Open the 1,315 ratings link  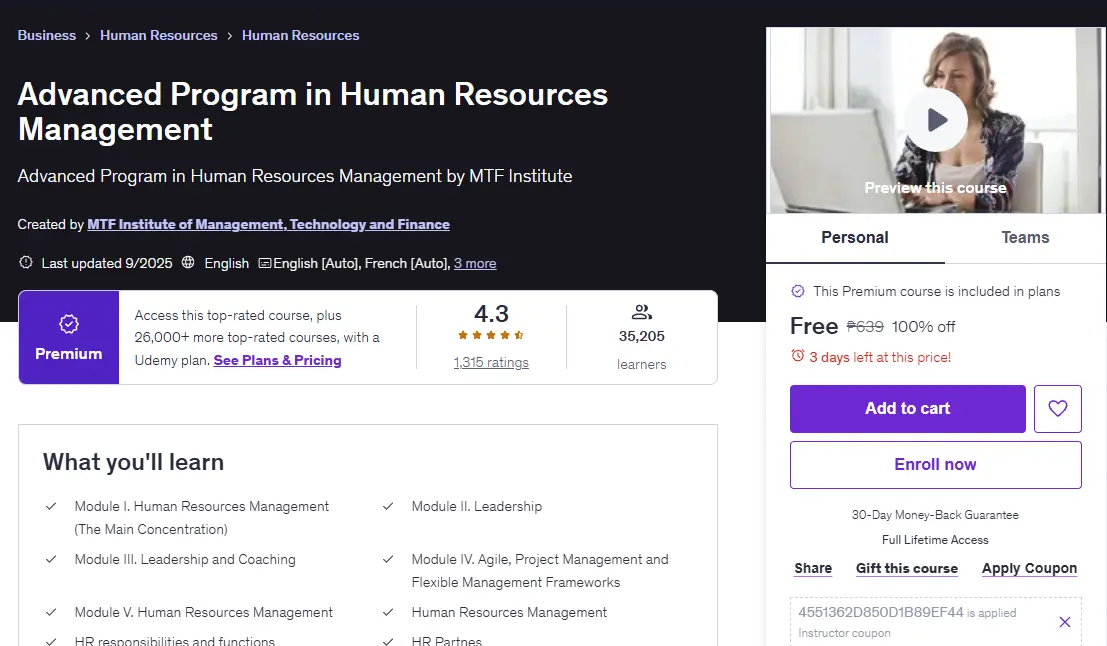coord(491,362)
